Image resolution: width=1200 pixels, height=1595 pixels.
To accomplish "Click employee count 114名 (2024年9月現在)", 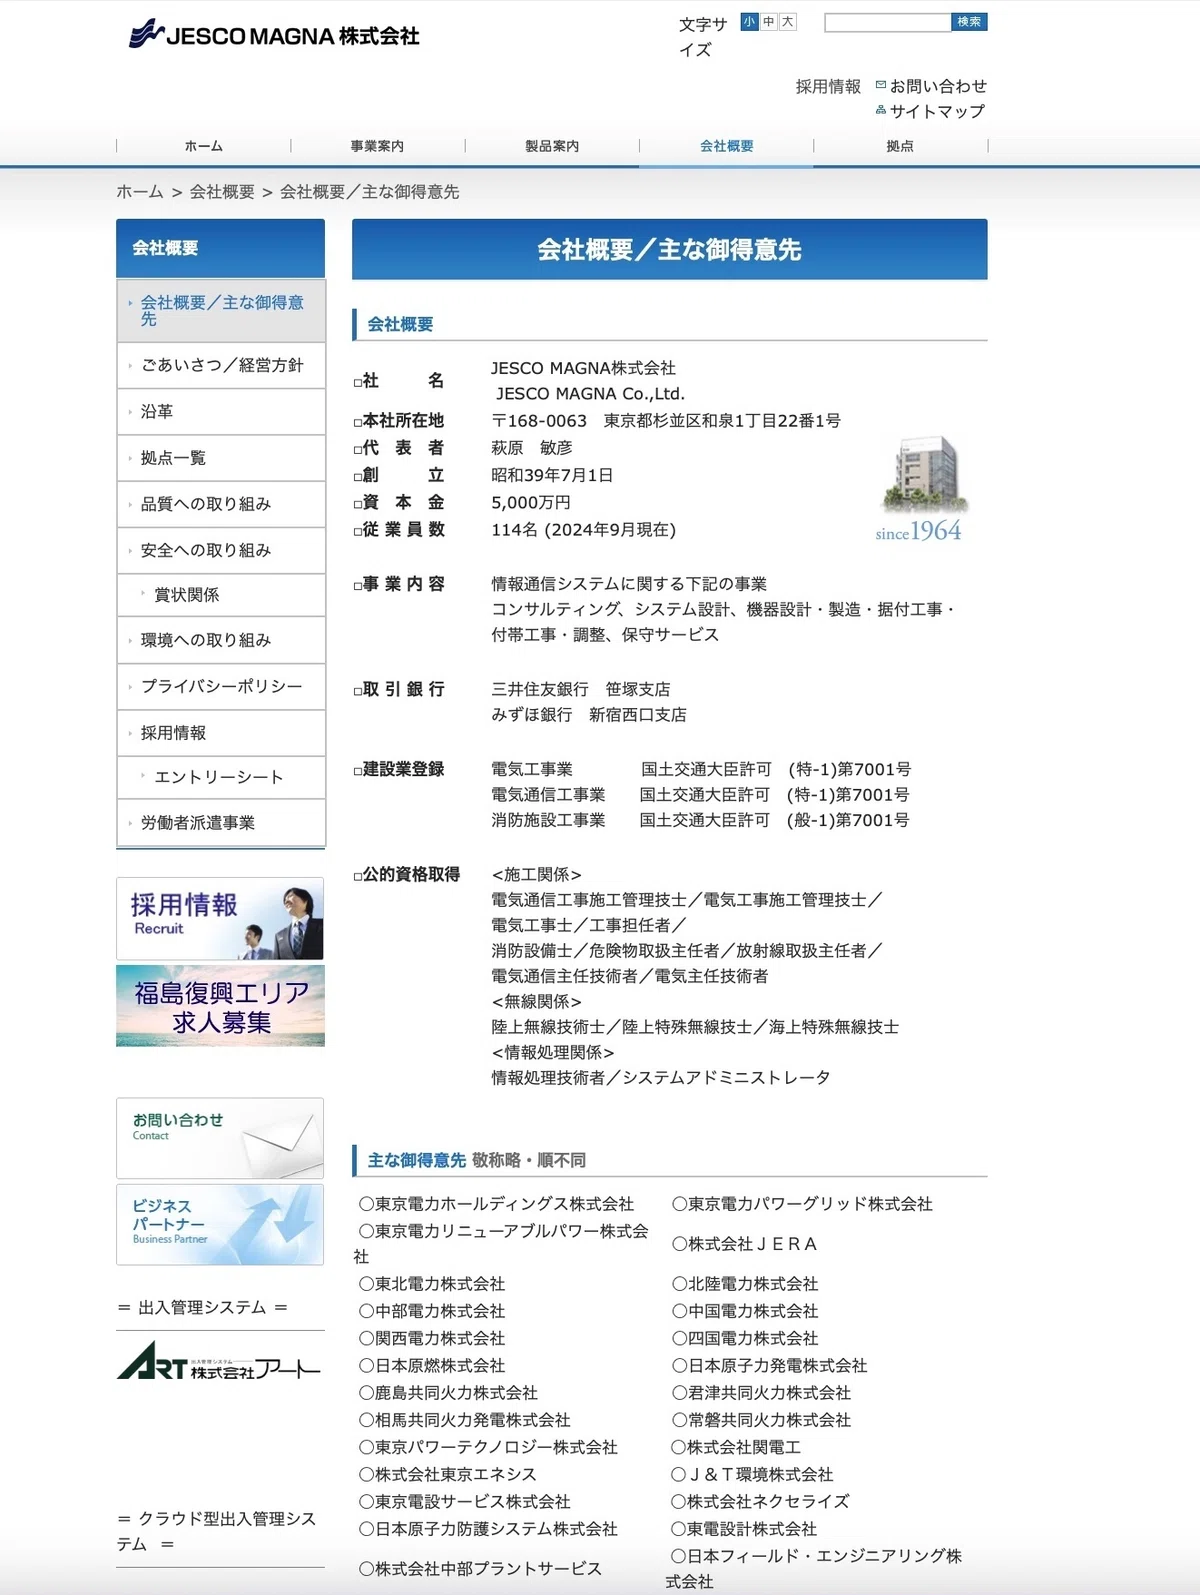I will pyautogui.click(x=584, y=530).
